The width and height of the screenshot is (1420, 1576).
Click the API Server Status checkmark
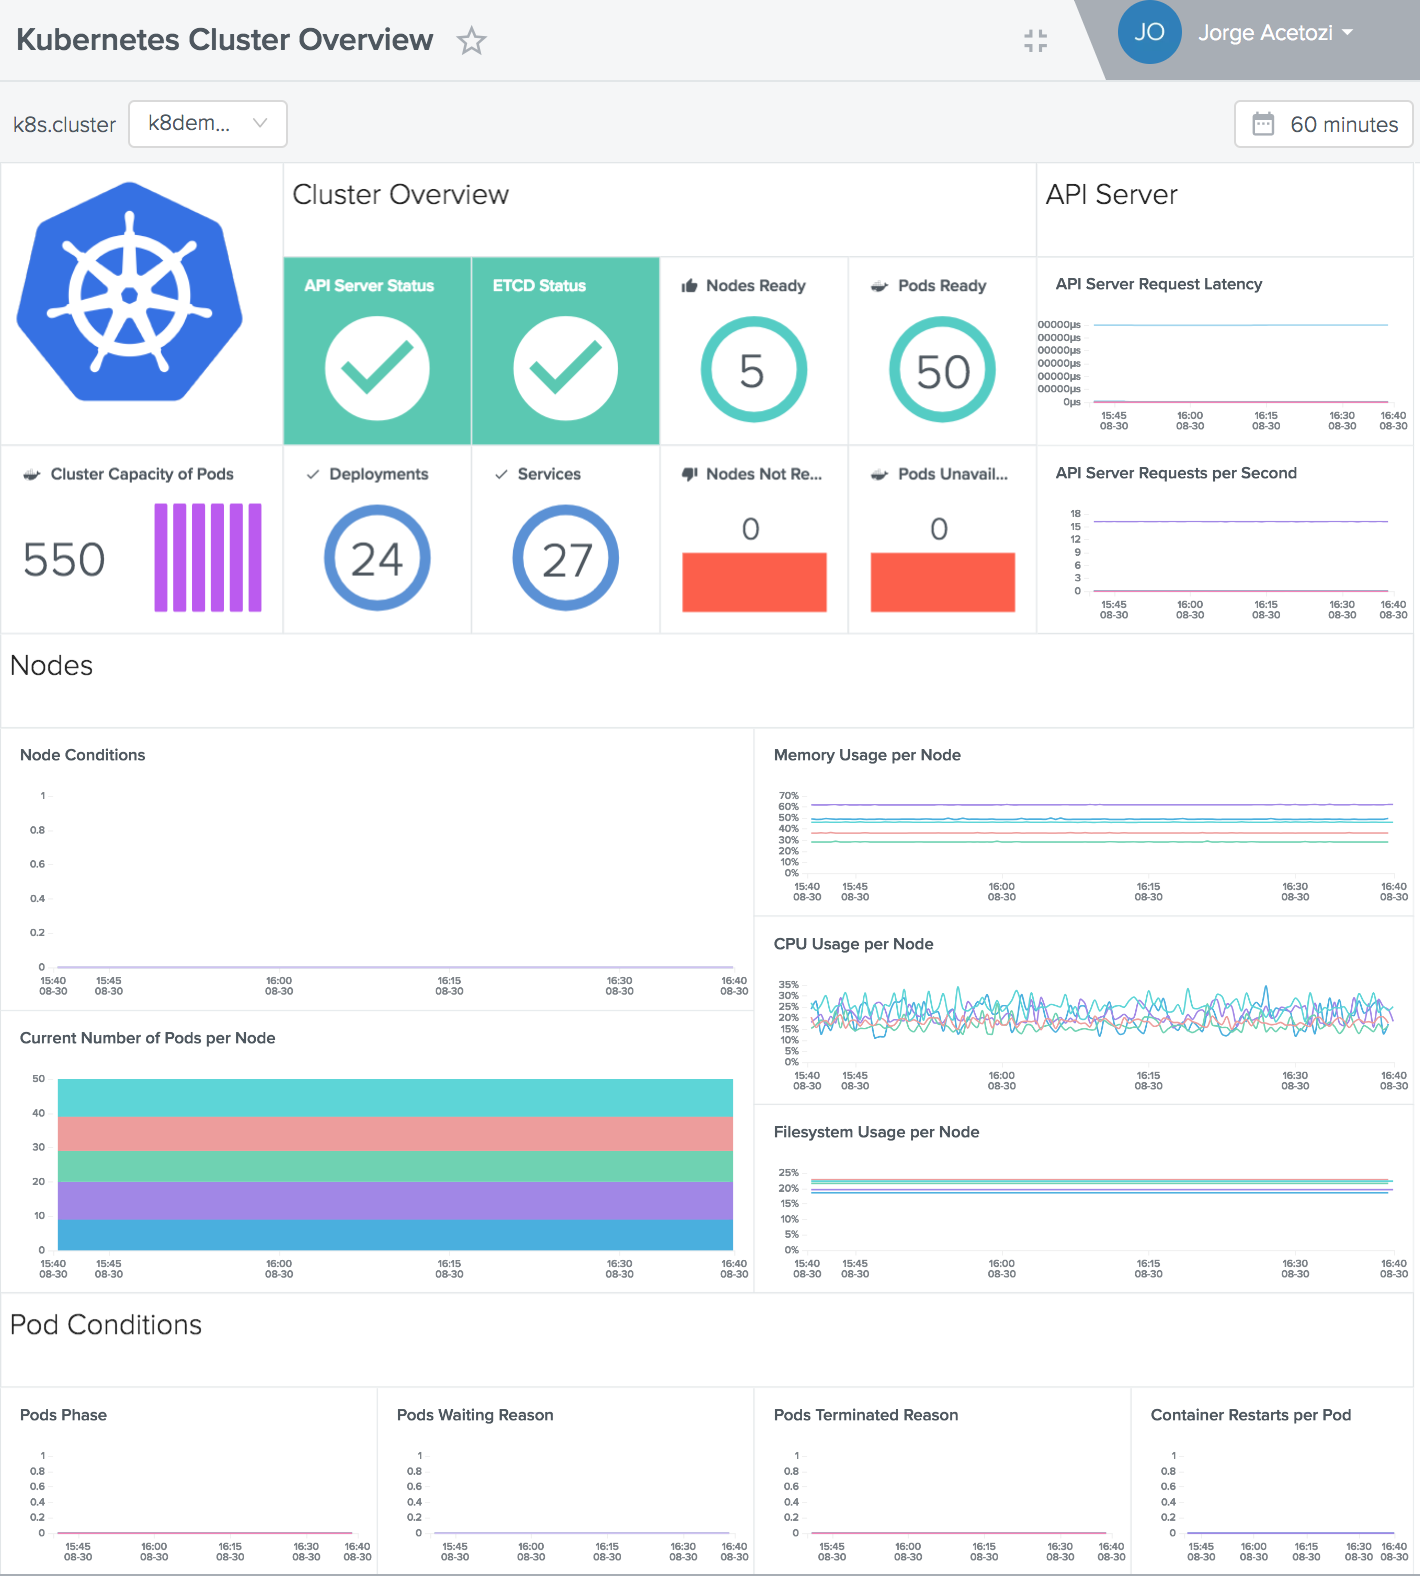coord(377,368)
